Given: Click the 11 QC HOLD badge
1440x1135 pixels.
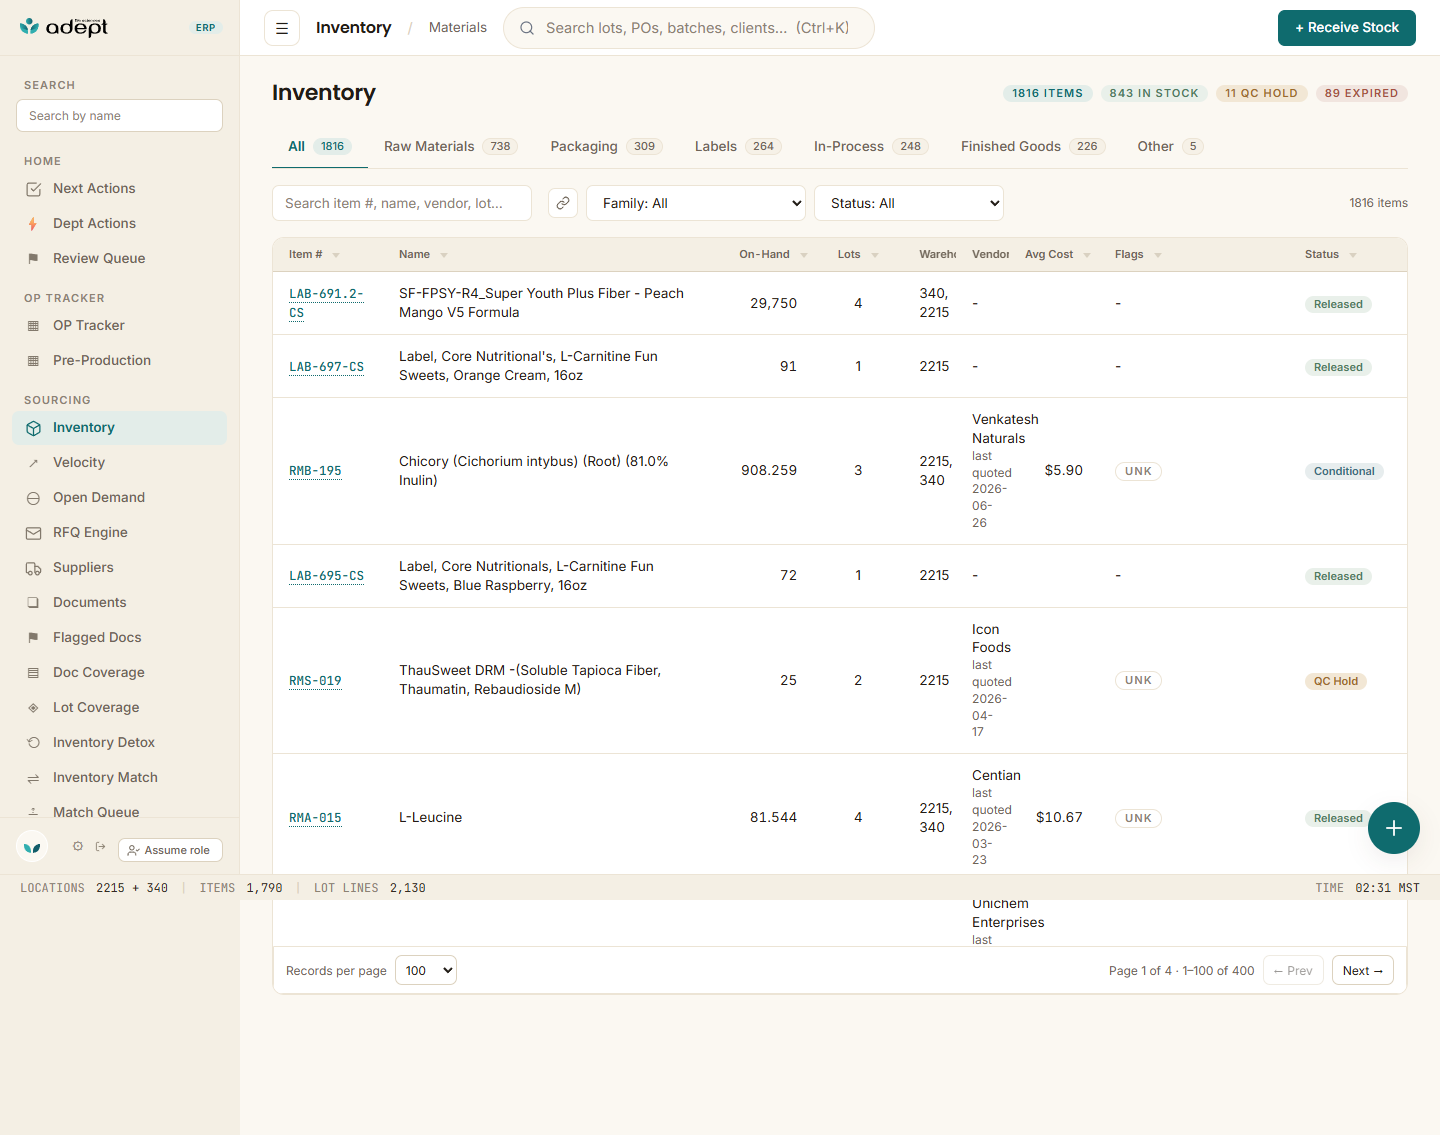Looking at the screenshot, I should pos(1261,93).
